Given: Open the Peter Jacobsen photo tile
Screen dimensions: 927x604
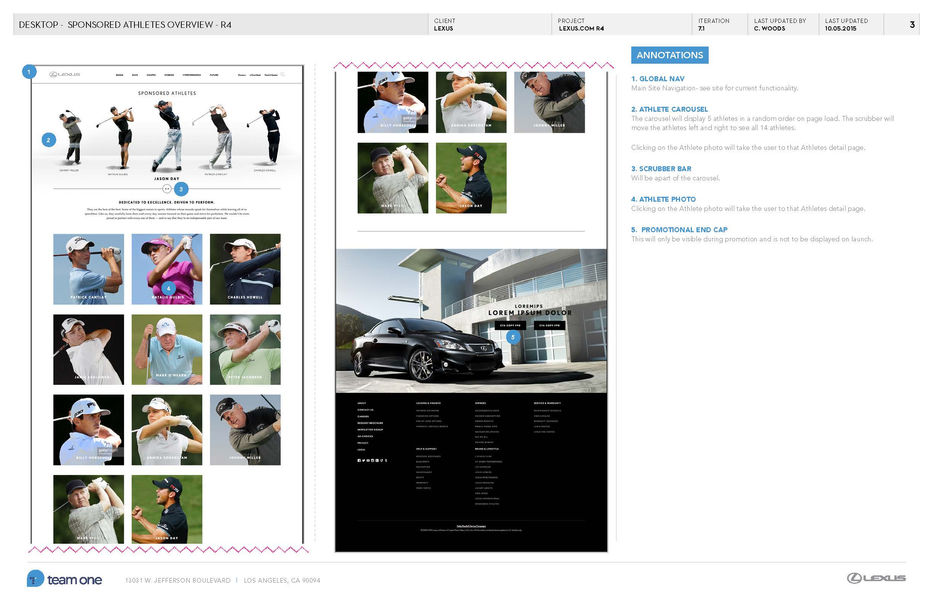Looking at the screenshot, I should pyautogui.click(x=245, y=349).
